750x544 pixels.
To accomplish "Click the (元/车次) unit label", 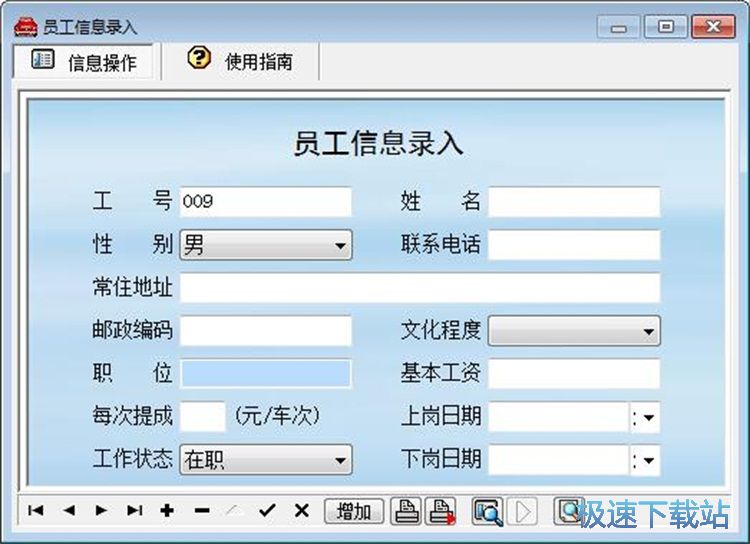I will click(x=277, y=415).
